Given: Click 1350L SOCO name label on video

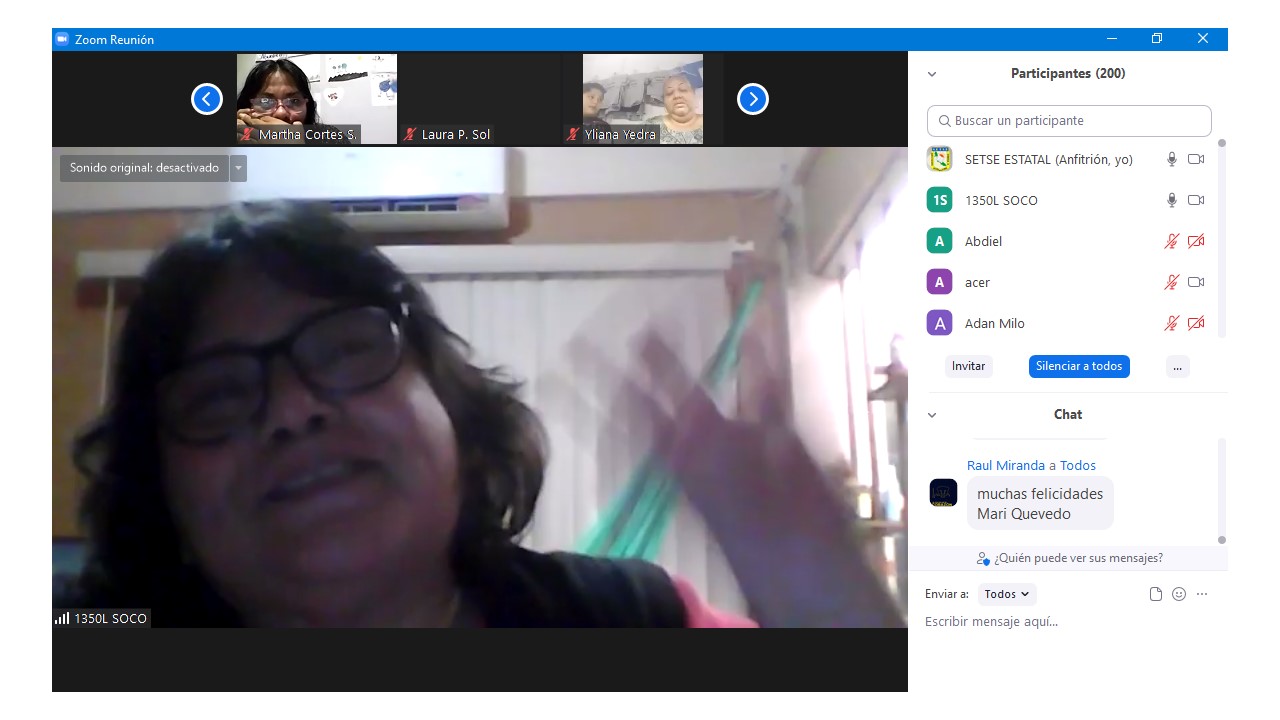Looking at the screenshot, I should (110, 619).
